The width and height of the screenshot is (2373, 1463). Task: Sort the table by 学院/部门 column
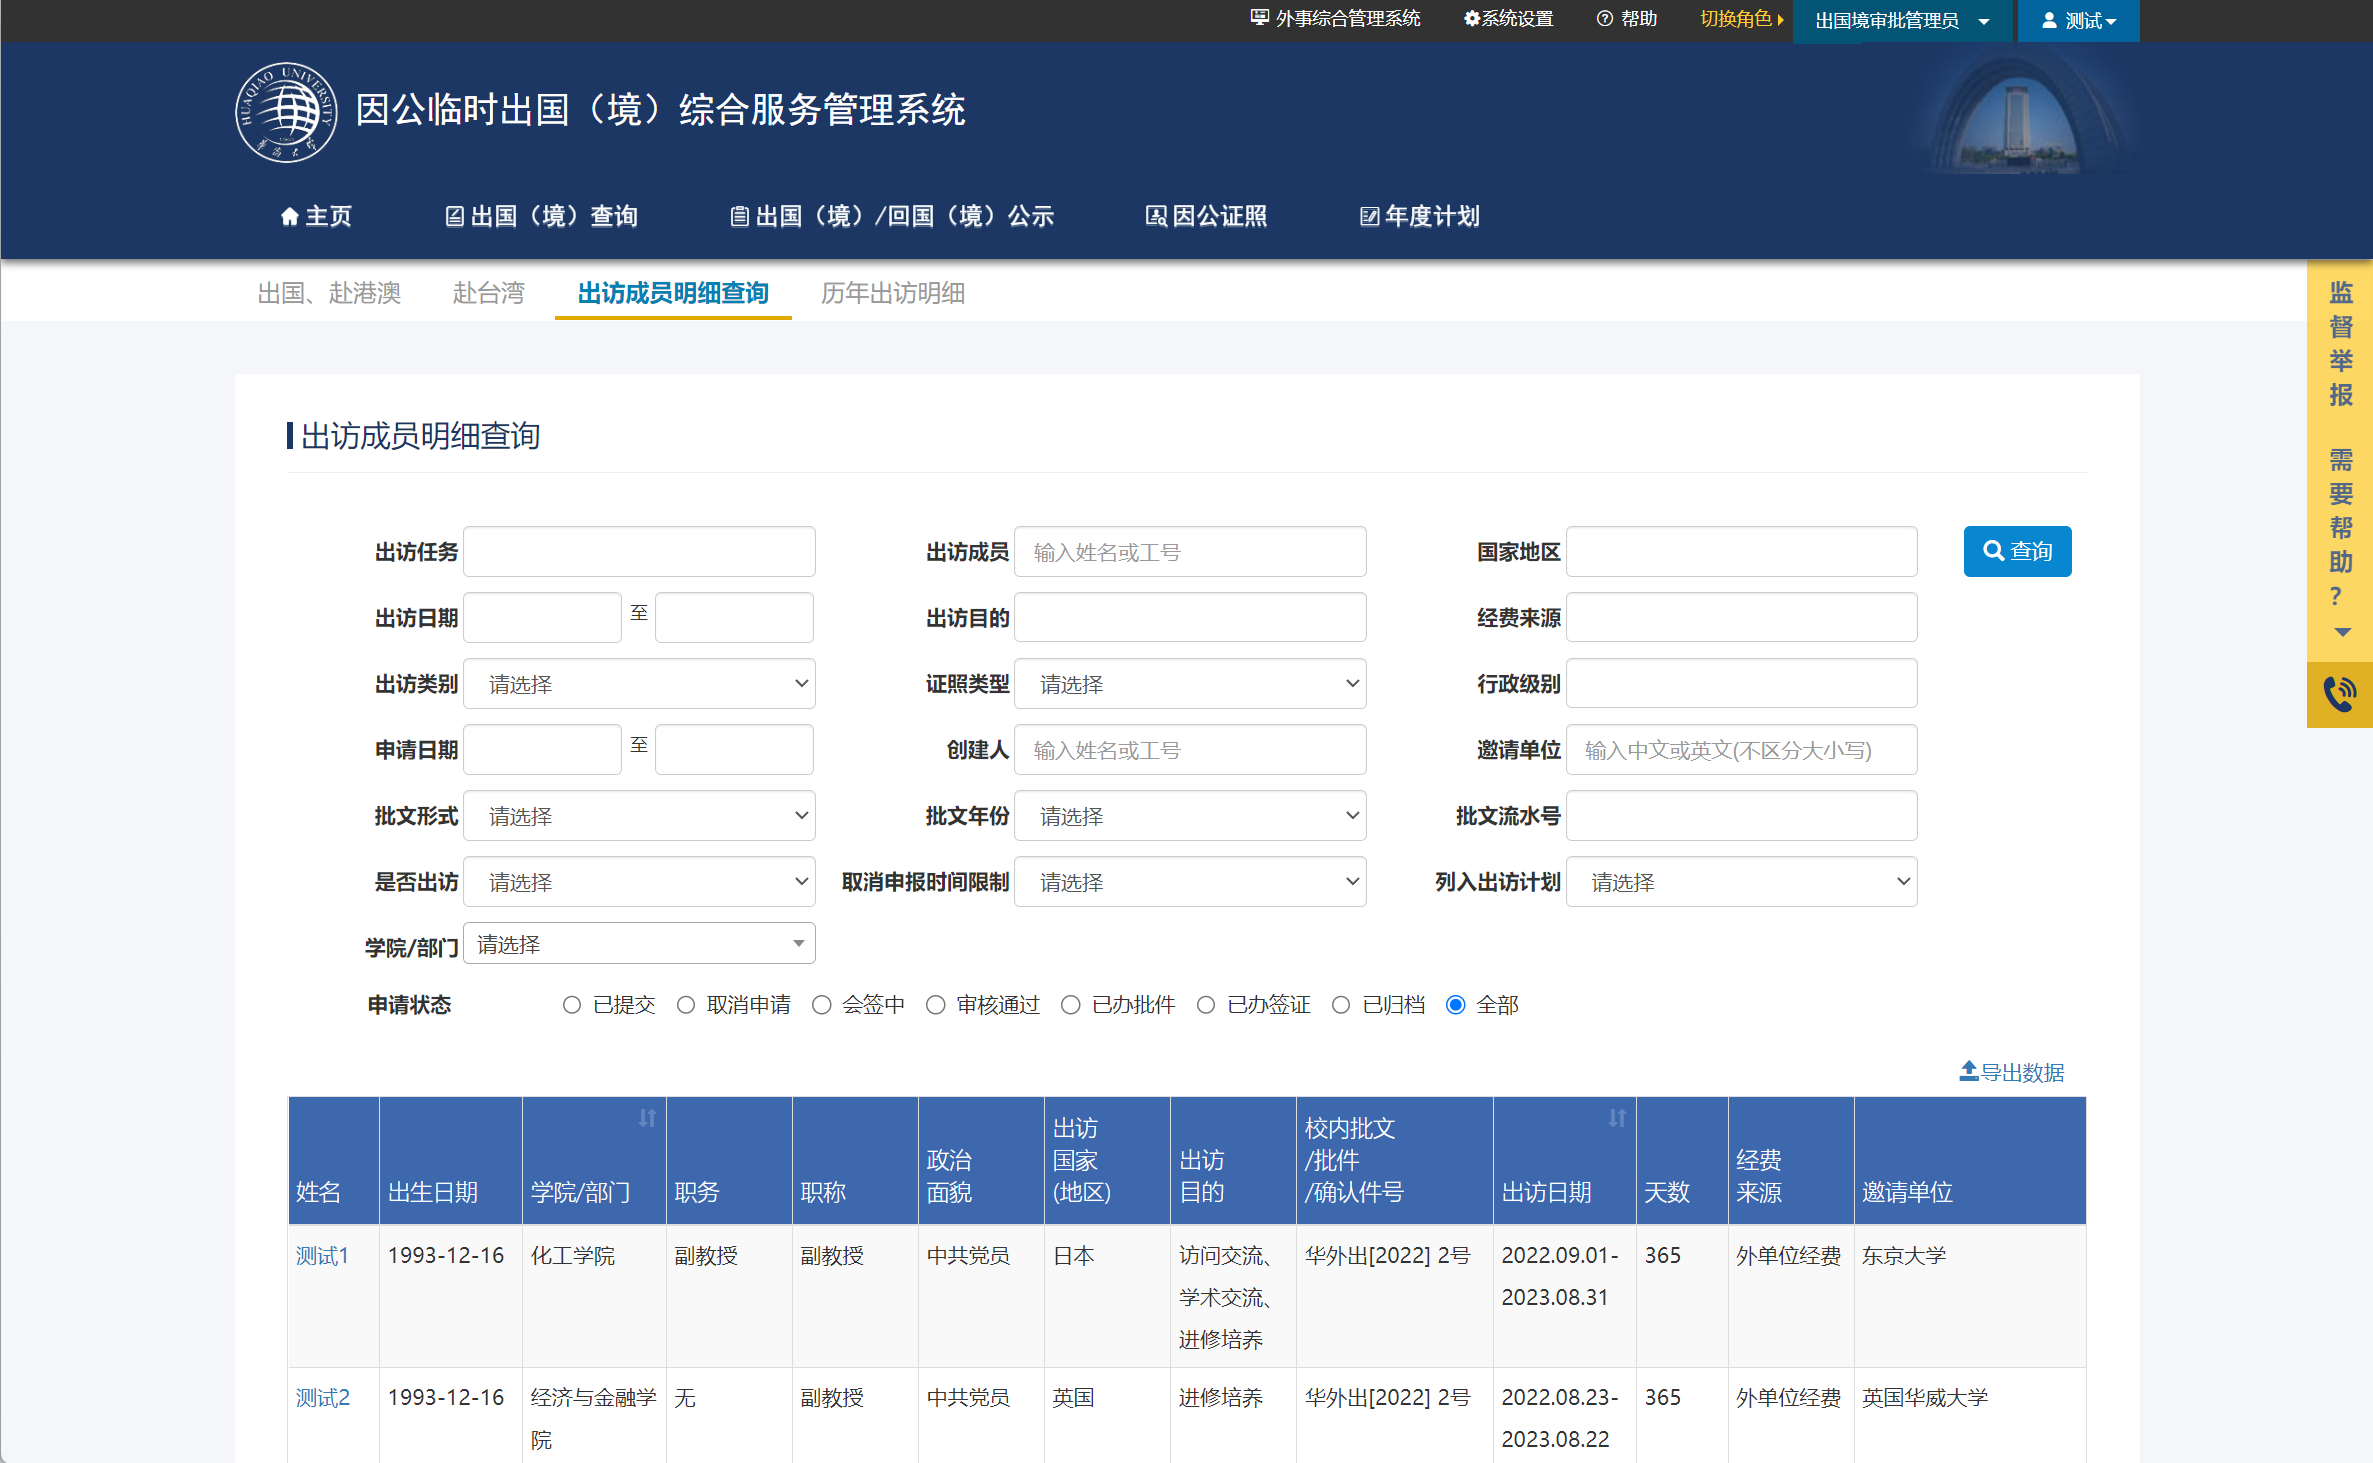click(x=648, y=1119)
